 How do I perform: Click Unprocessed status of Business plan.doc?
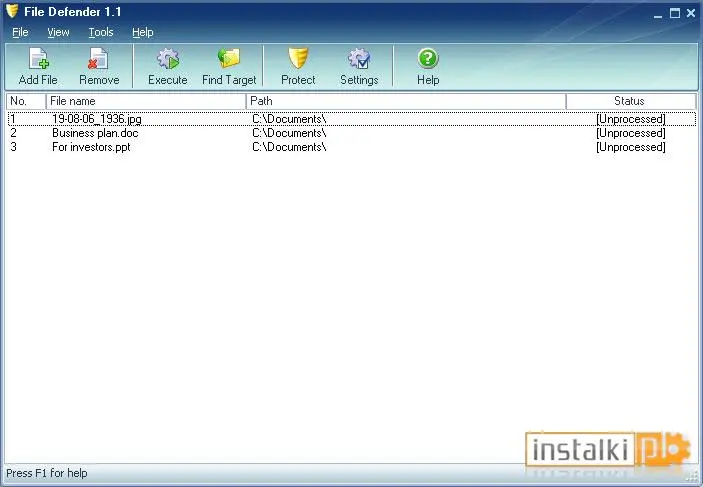click(x=631, y=133)
